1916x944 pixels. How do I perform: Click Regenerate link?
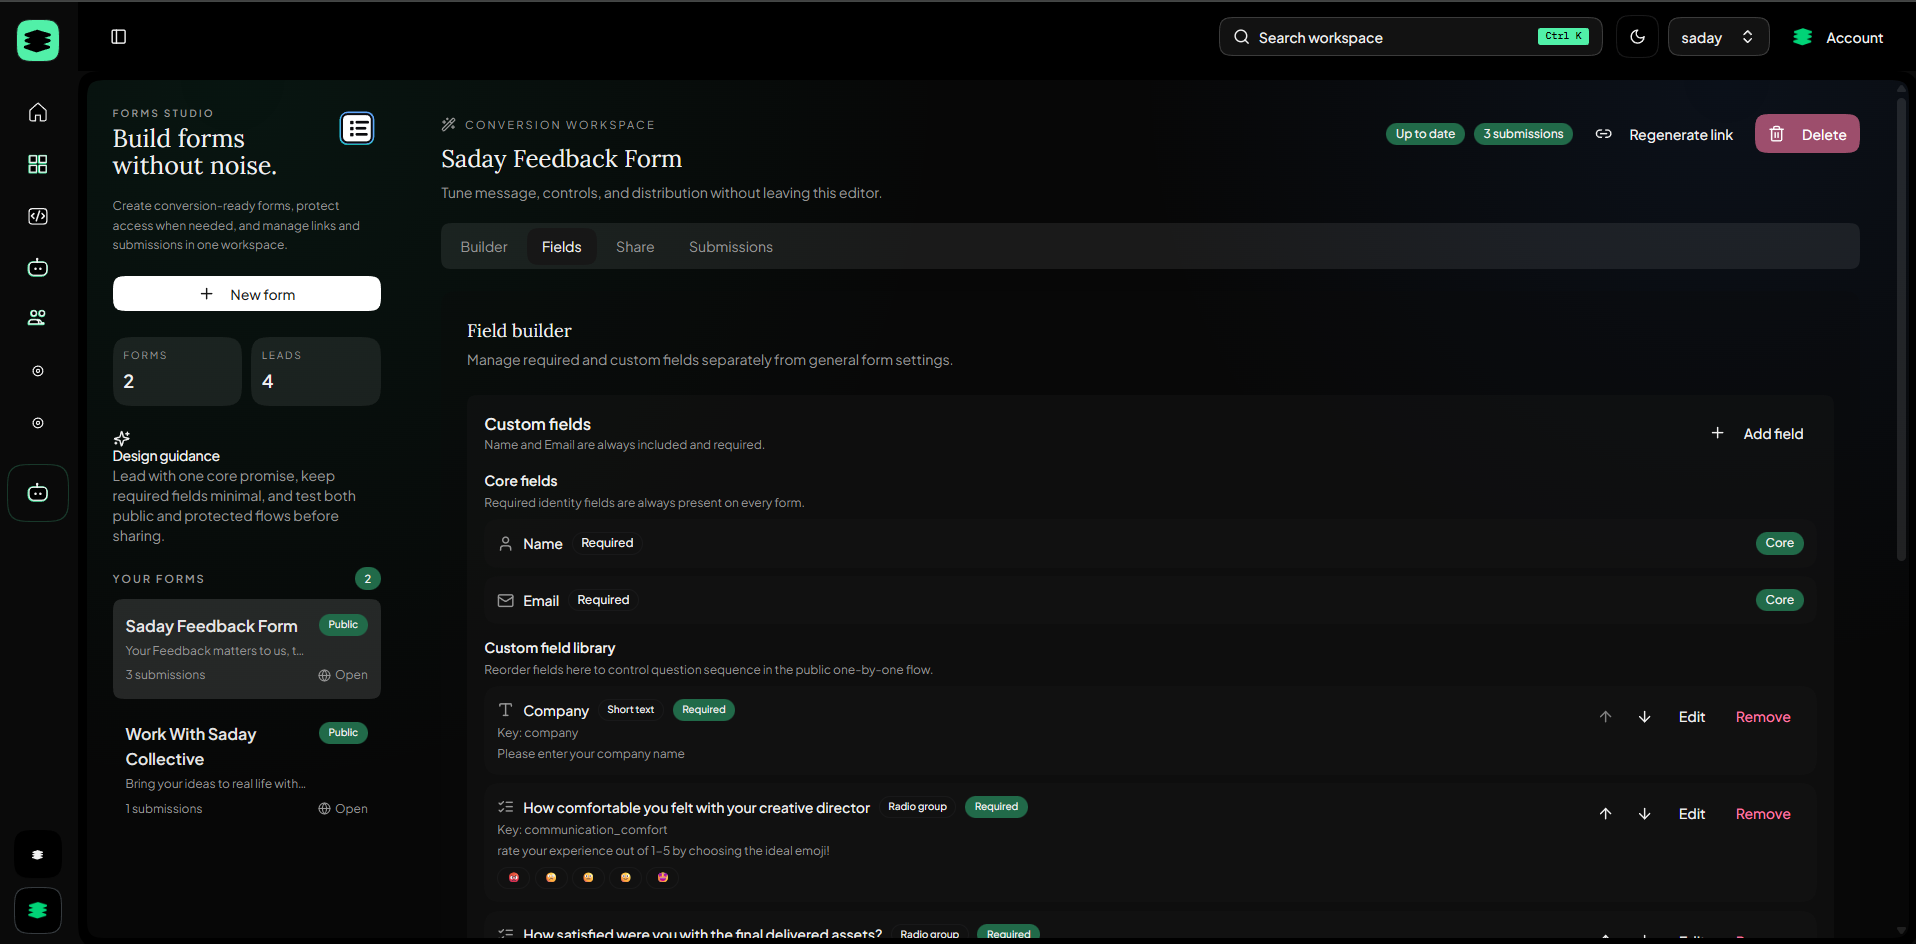[1680, 135]
